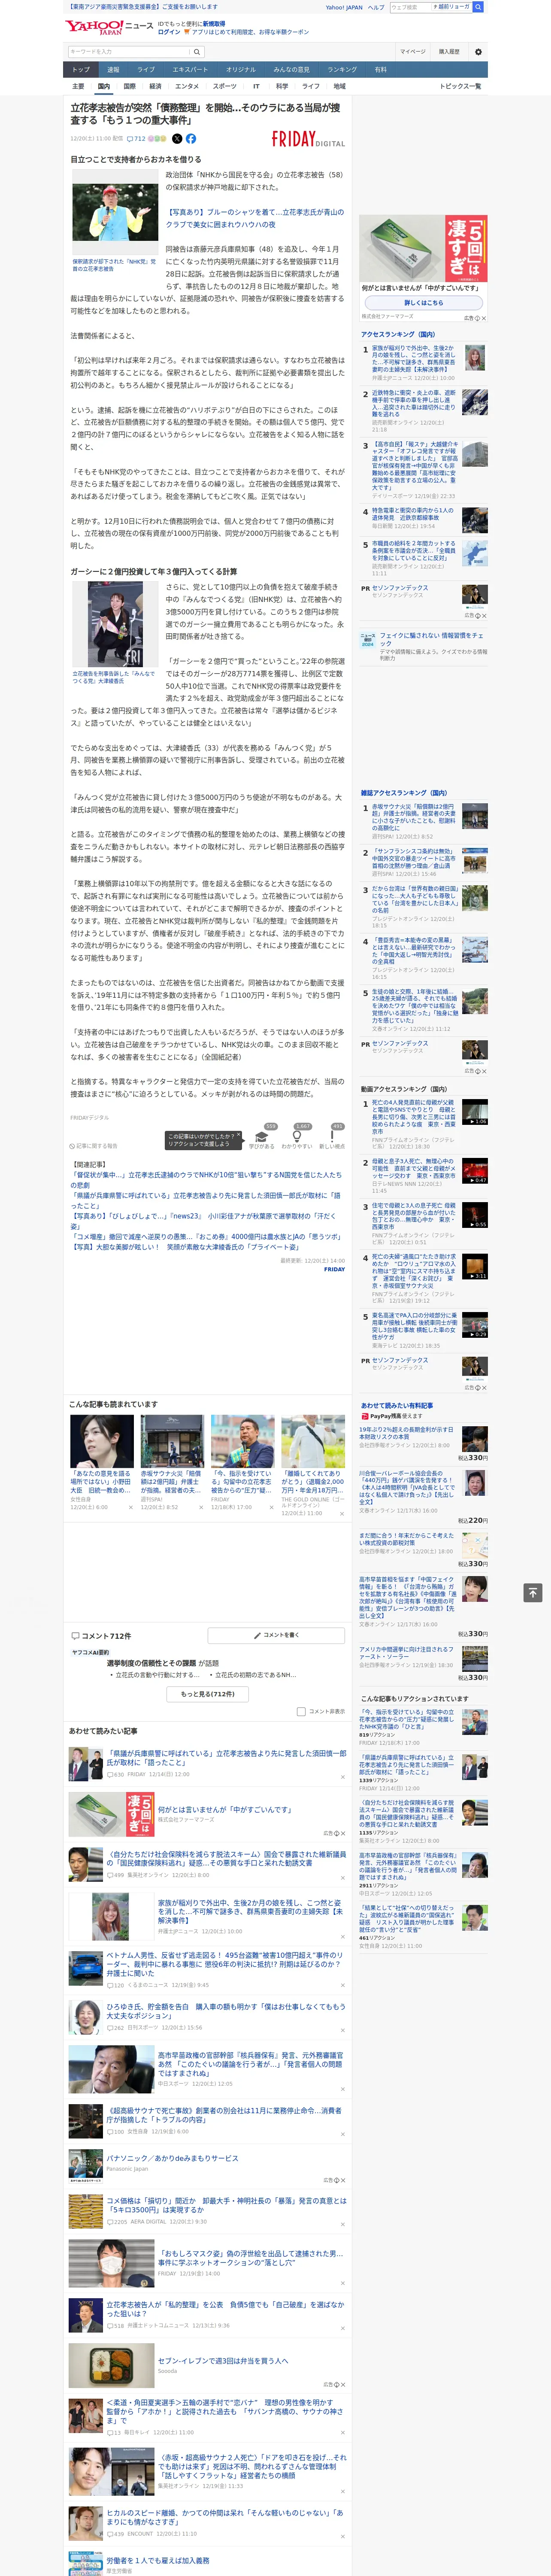Viewport: 551px width, 2576px height.
Task: Select the 速報 menu item
Action: [113, 69]
